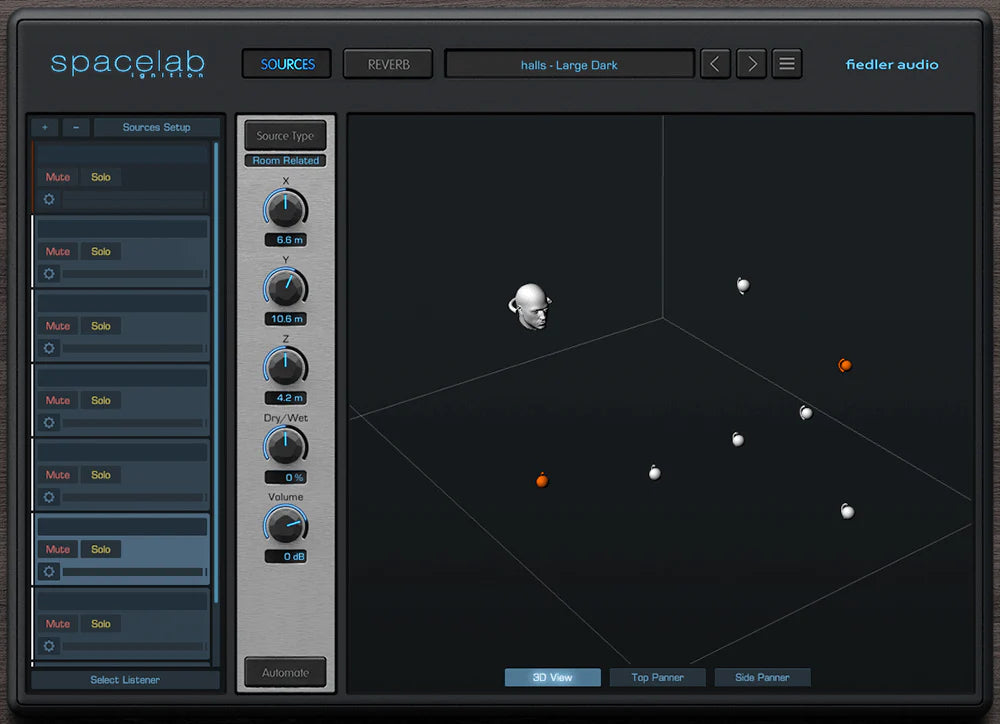This screenshot has width=1000, height=724.
Task: Click the Automate button
Action: coord(285,672)
